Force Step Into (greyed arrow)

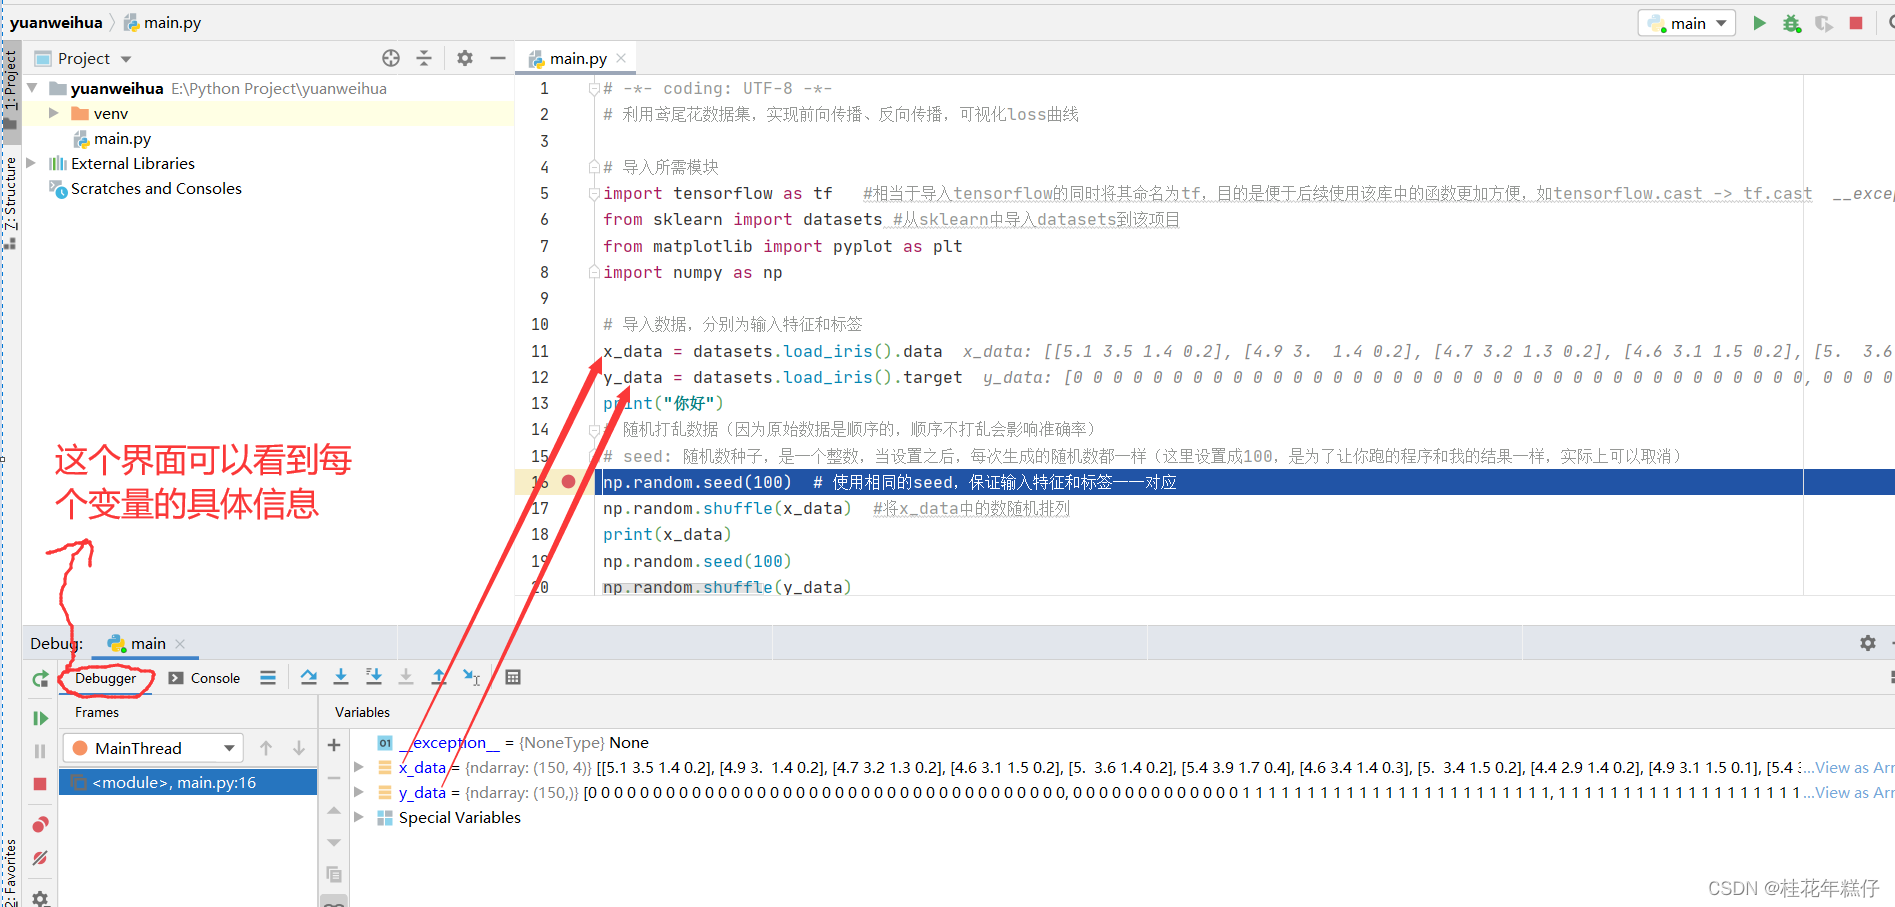[x=406, y=678]
